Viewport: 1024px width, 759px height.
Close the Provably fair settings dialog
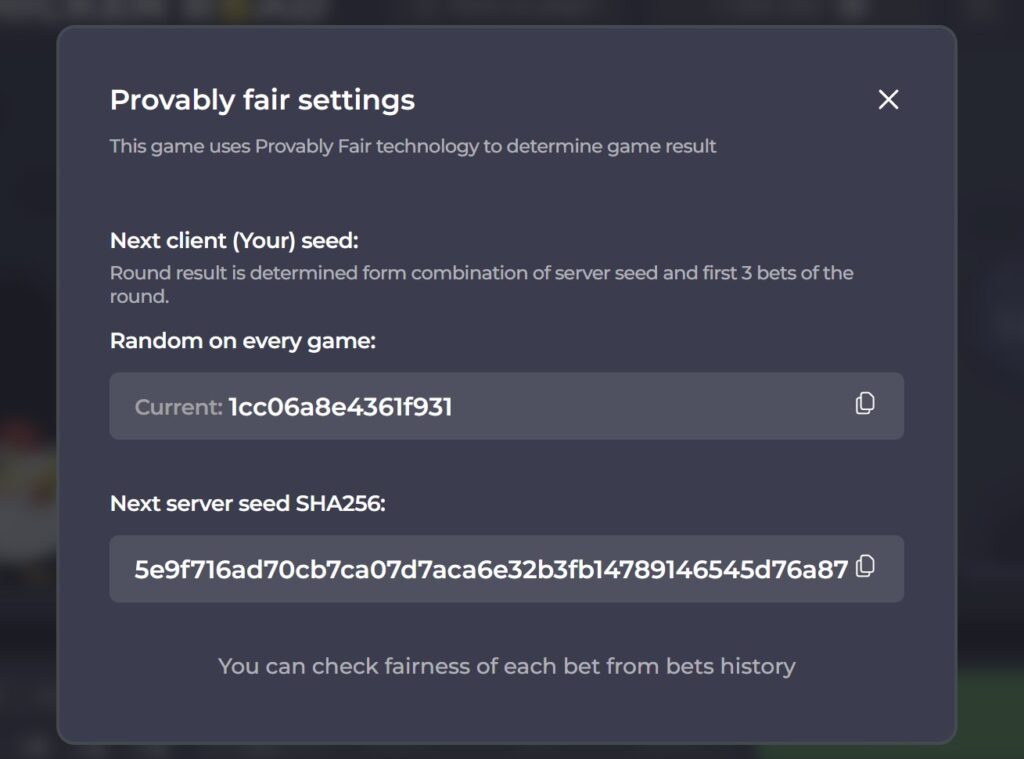pos(888,100)
